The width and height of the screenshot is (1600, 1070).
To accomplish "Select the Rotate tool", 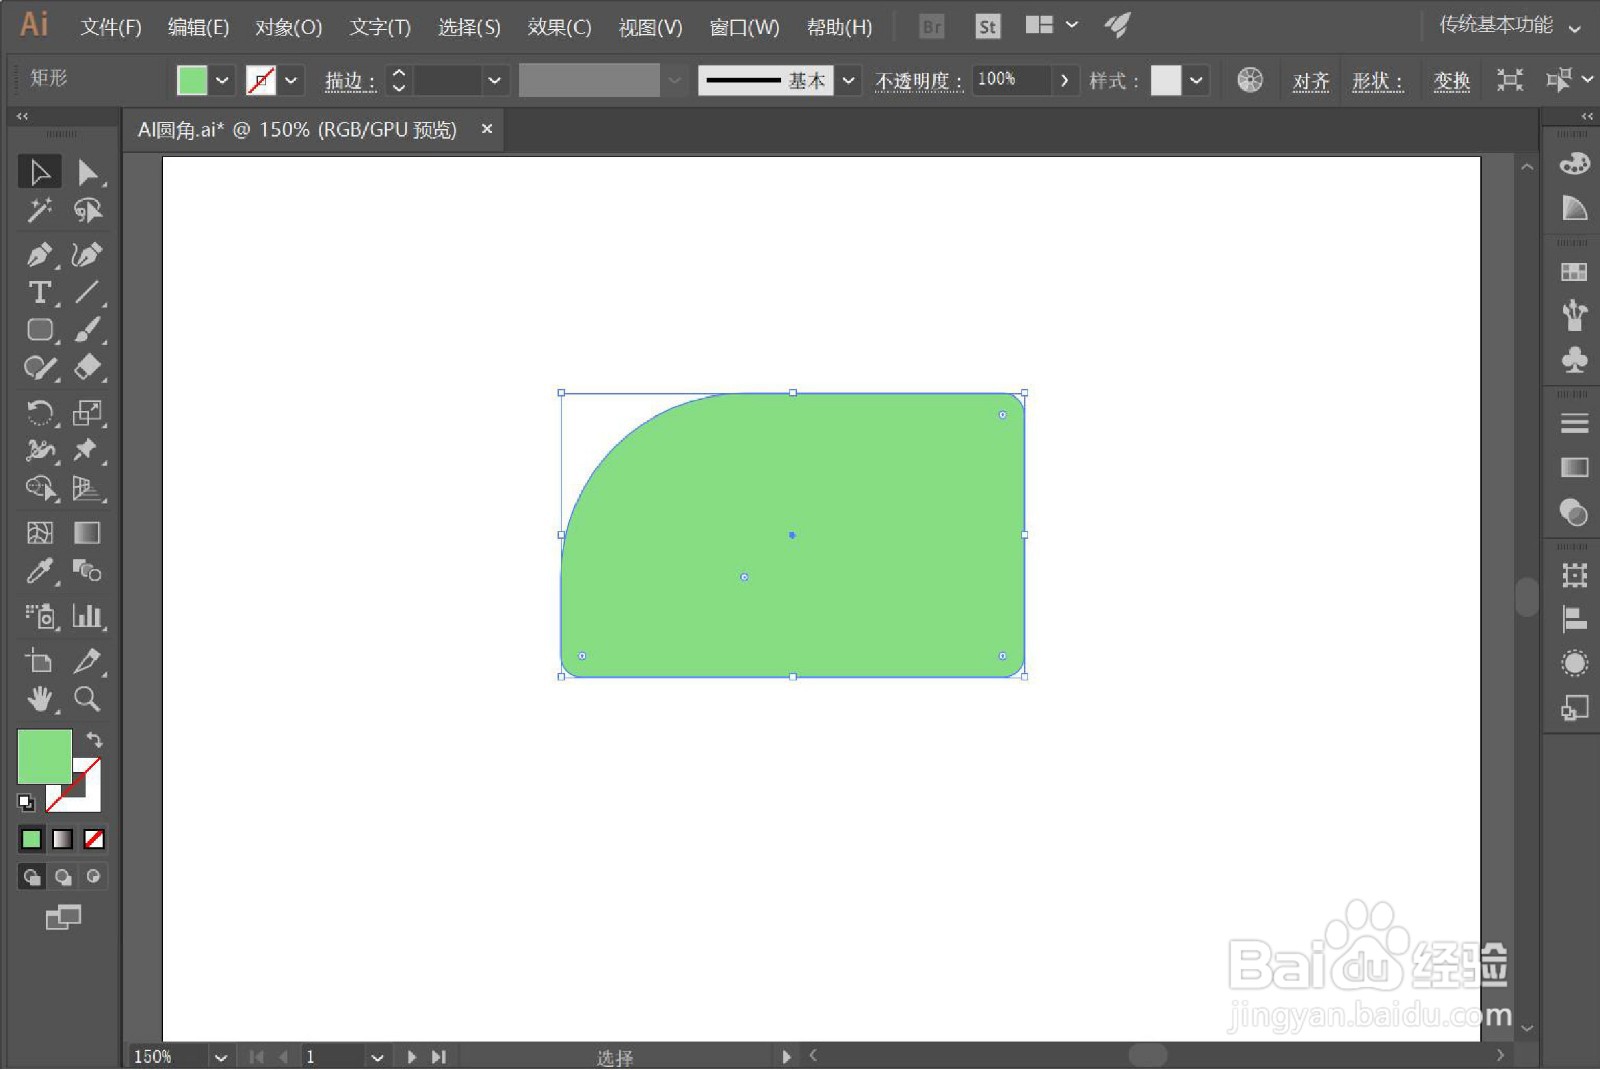I will pos(40,412).
